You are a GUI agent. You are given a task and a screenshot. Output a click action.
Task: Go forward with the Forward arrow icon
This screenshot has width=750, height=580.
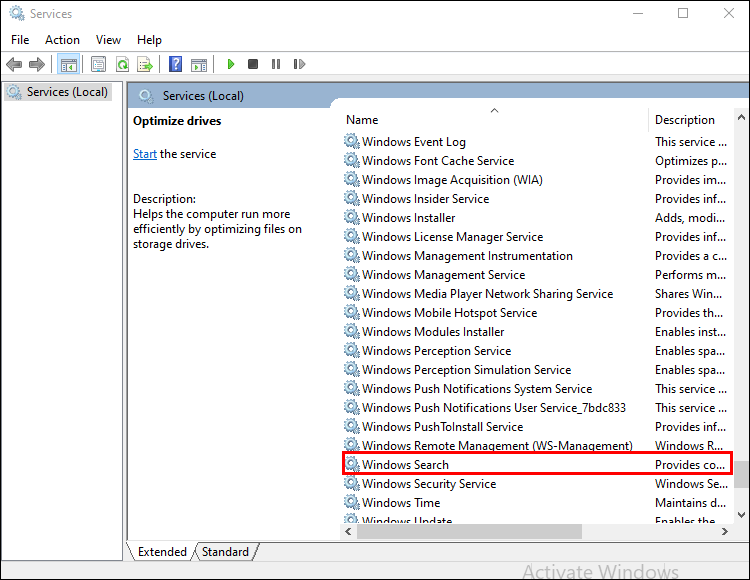pos(37,64)
